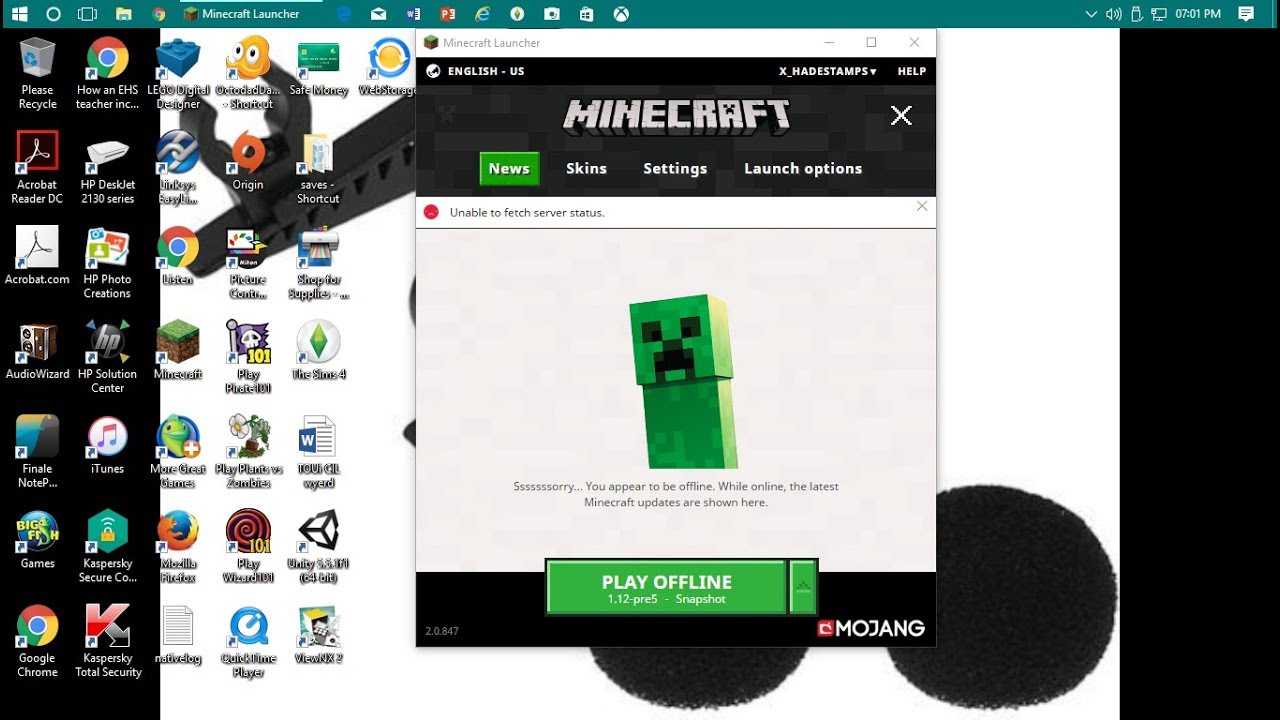Select the AudioWizard desktop icon
The width and height of the screenshot is (1280, 720).
point(37,350)
